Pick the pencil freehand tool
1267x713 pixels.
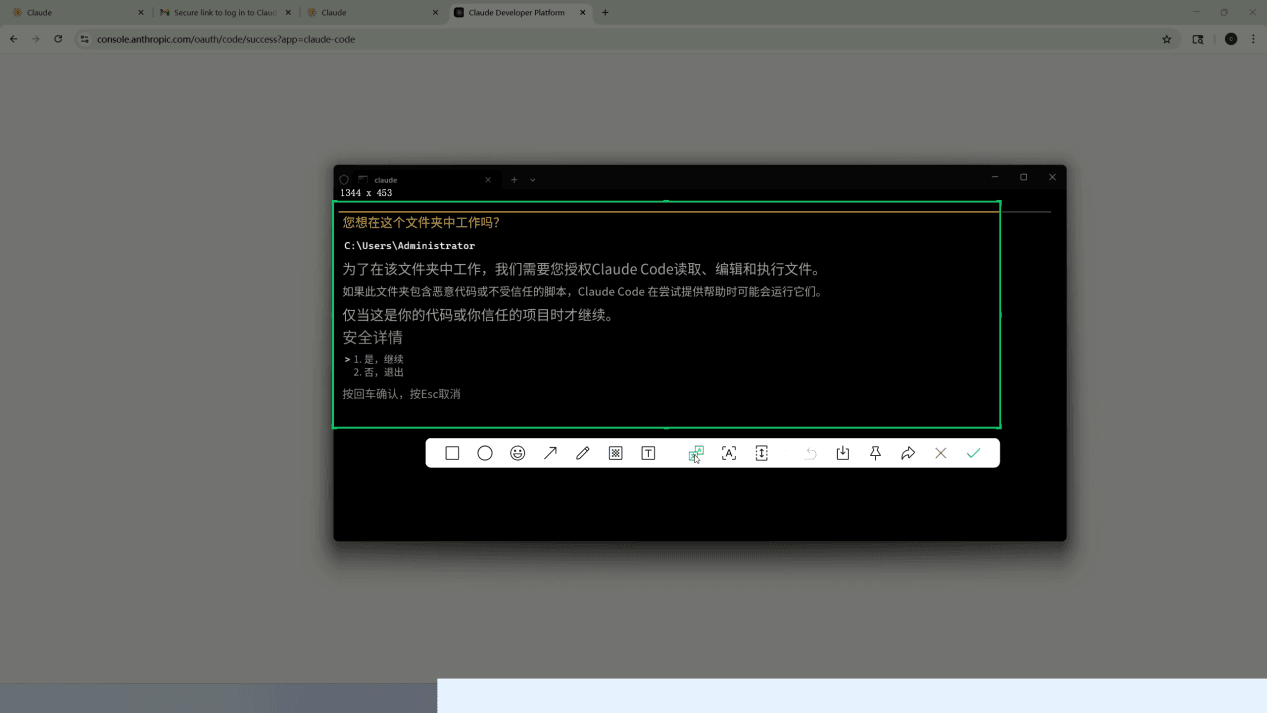(583, 453)
